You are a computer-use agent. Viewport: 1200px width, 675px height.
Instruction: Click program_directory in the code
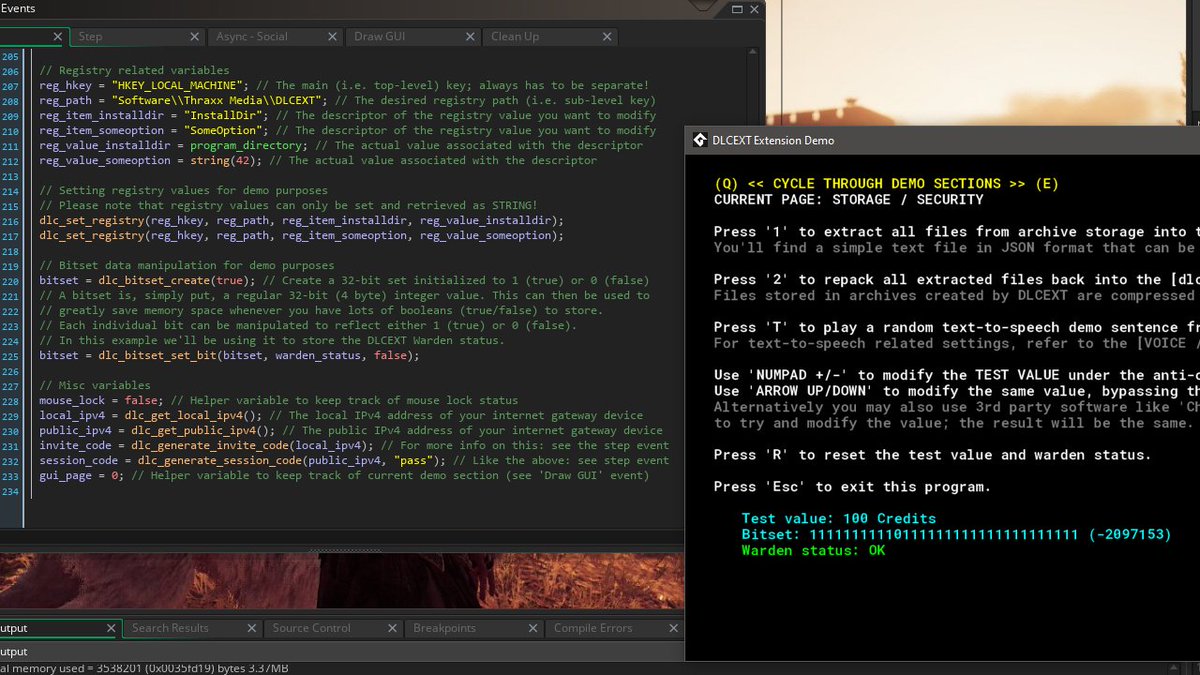tap(244, 146)
